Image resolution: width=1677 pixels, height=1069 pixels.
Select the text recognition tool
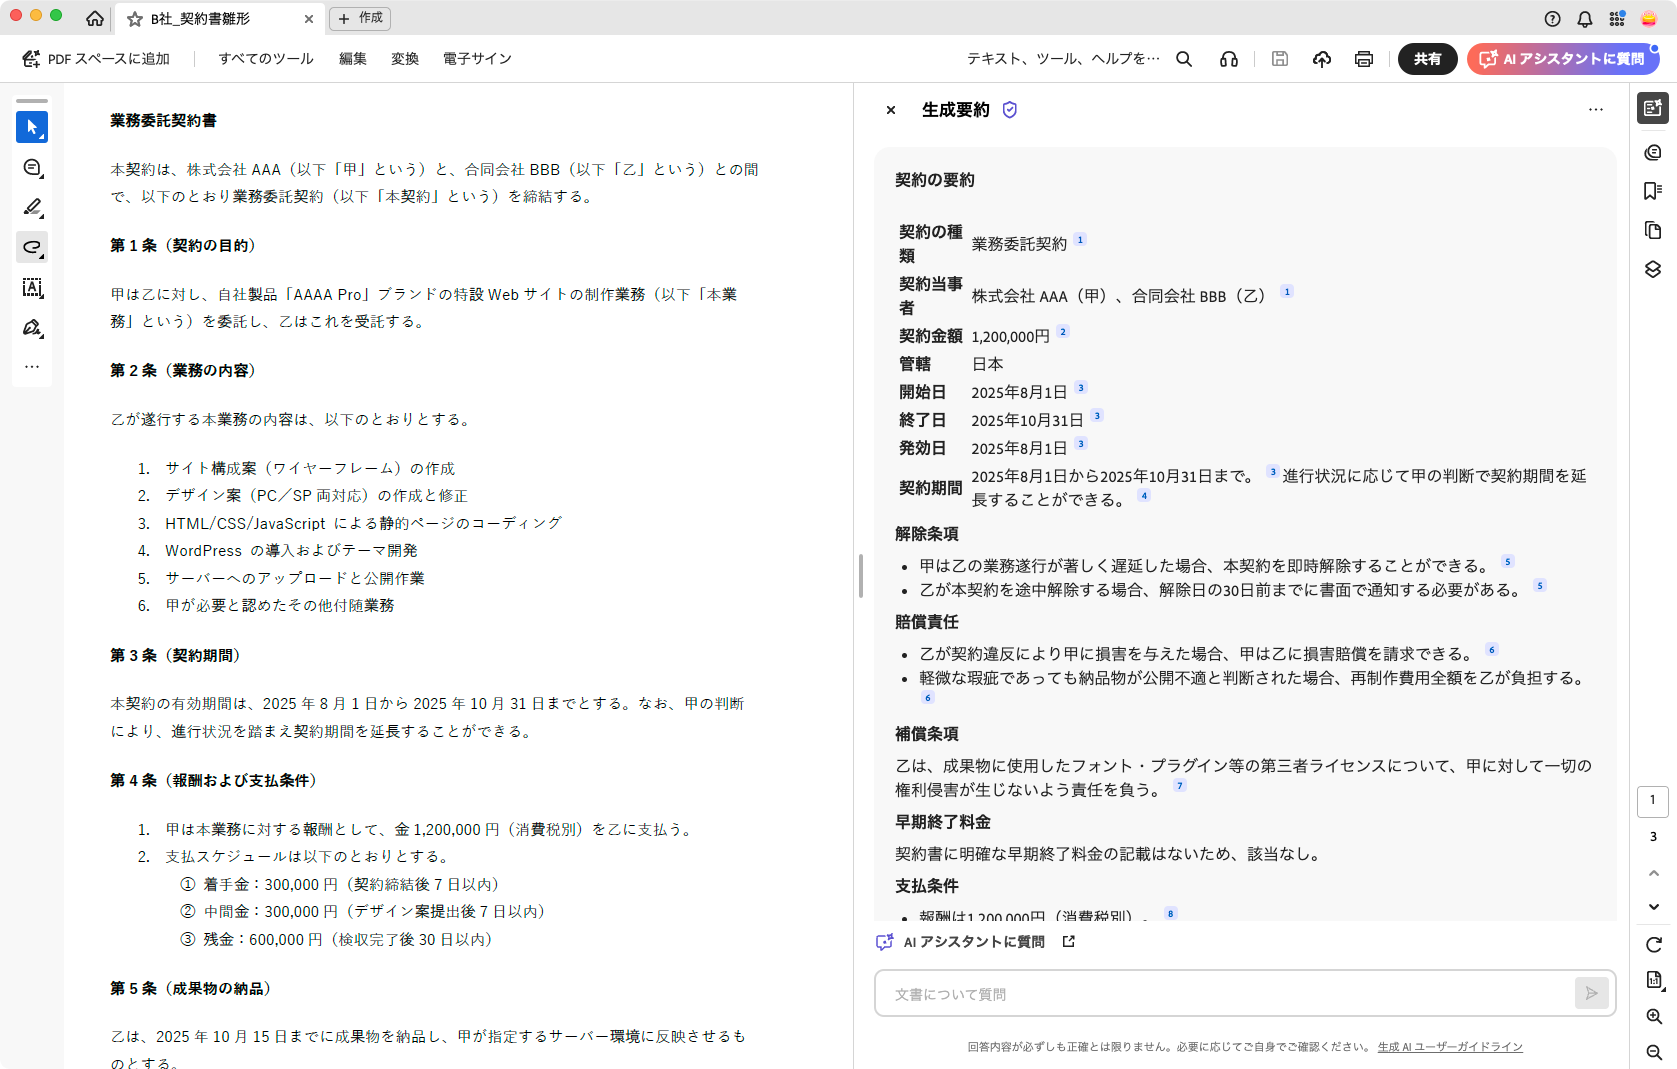click(32, 288)
